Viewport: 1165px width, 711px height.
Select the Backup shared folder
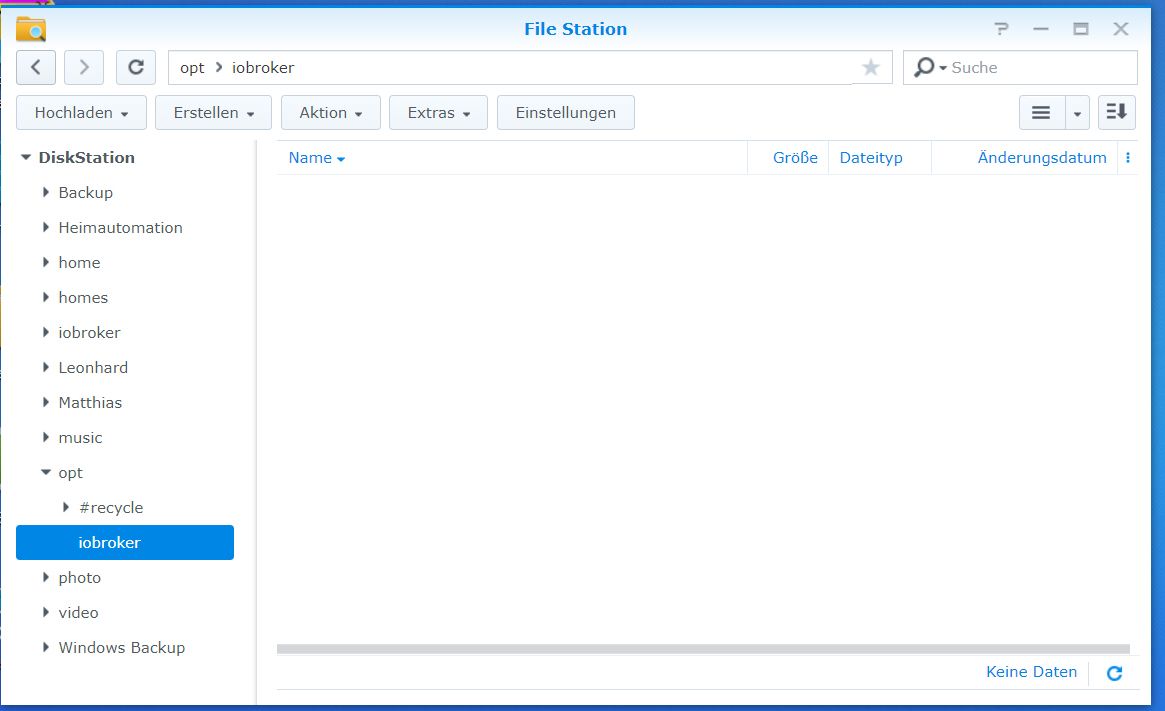tap(85, 192)
